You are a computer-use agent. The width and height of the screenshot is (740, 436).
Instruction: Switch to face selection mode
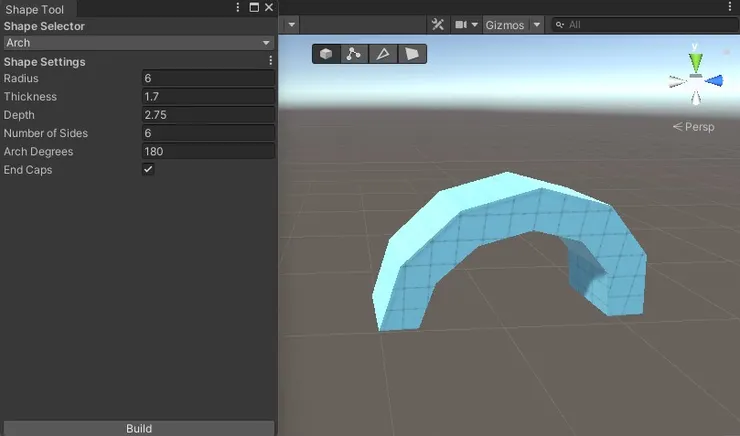click(410, 54)
